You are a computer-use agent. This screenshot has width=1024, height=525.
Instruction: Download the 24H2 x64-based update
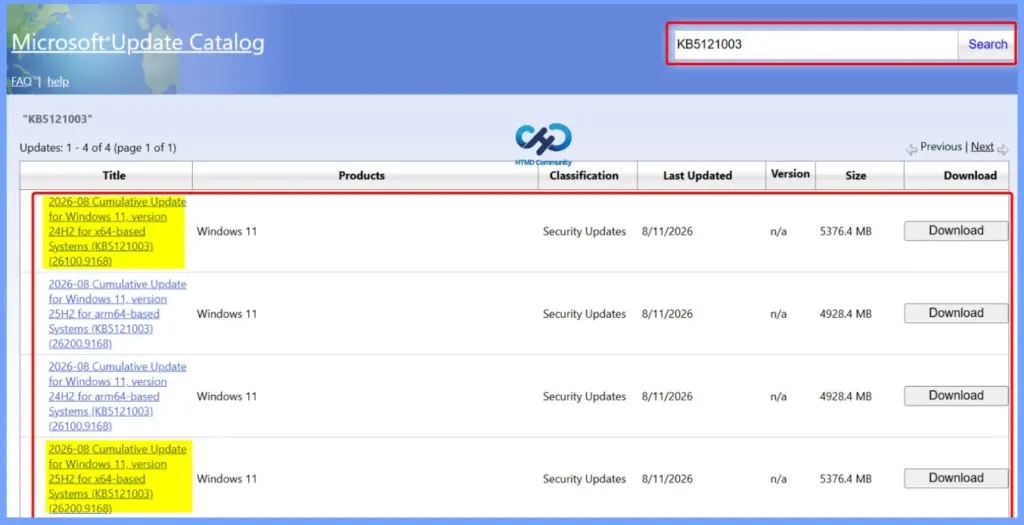(955, 231)
